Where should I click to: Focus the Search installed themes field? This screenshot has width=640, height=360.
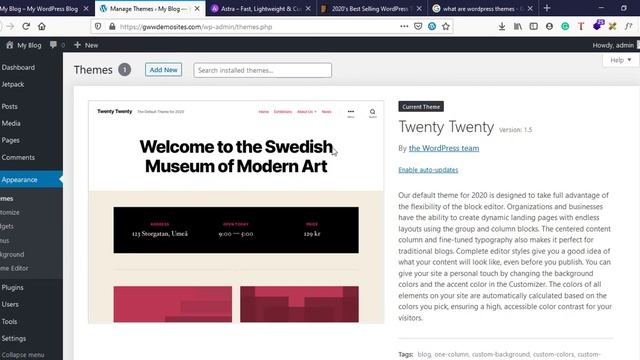262,70
